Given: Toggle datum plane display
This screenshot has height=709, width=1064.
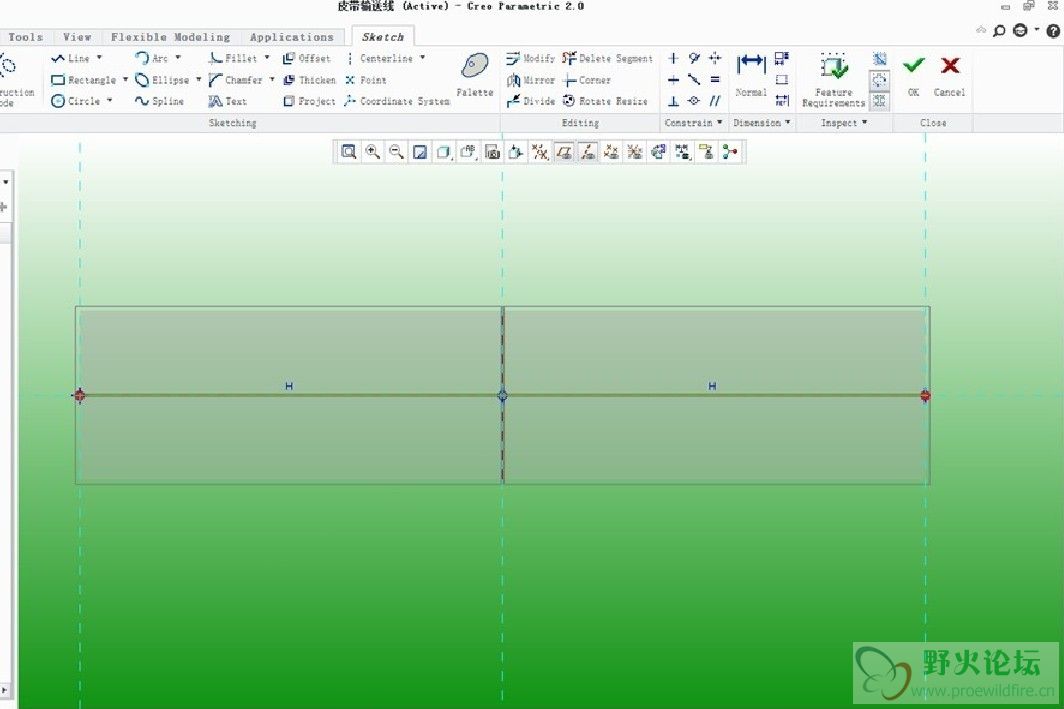Looking at the screenshot, I should pyautogui.click(x=564, y=152).
